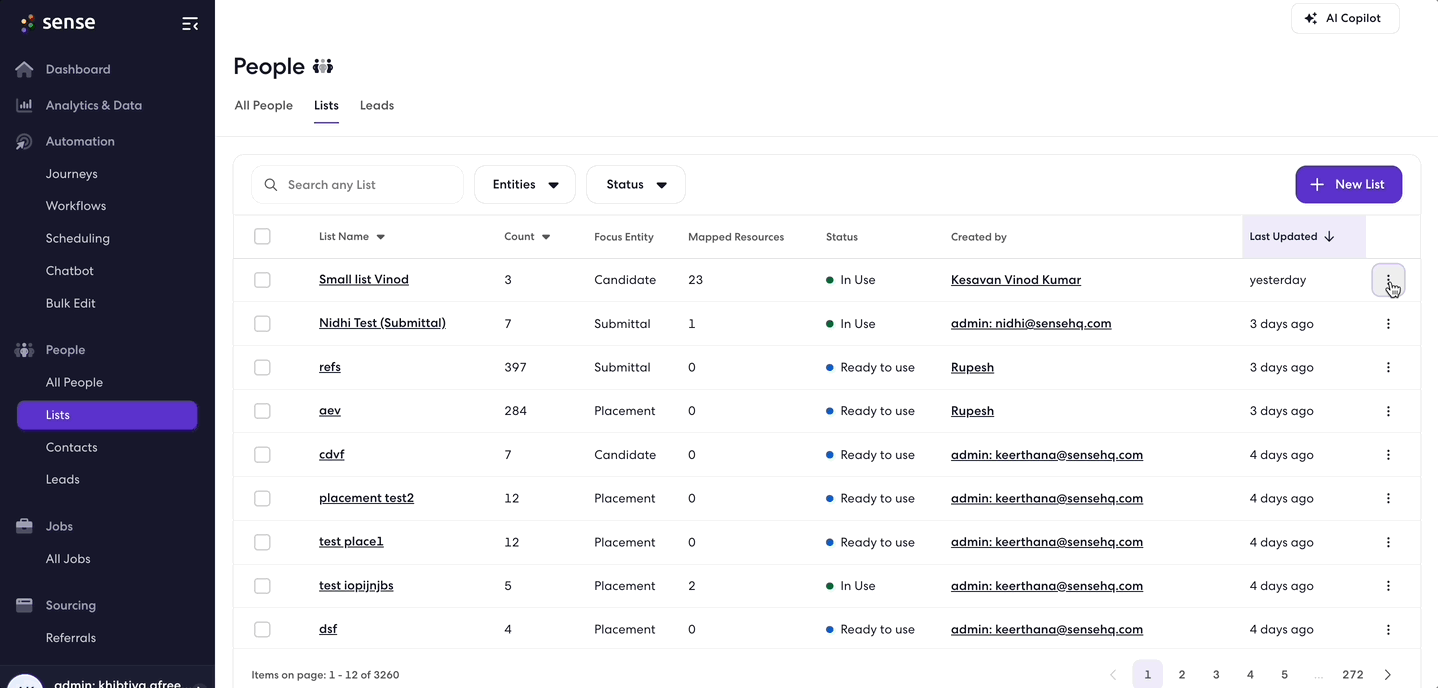The width and height of the screenshot is (1438, 688).
Task: Open the three-dot menu for cdvf
Action: pyautogui.click(x=1388, y=455)
